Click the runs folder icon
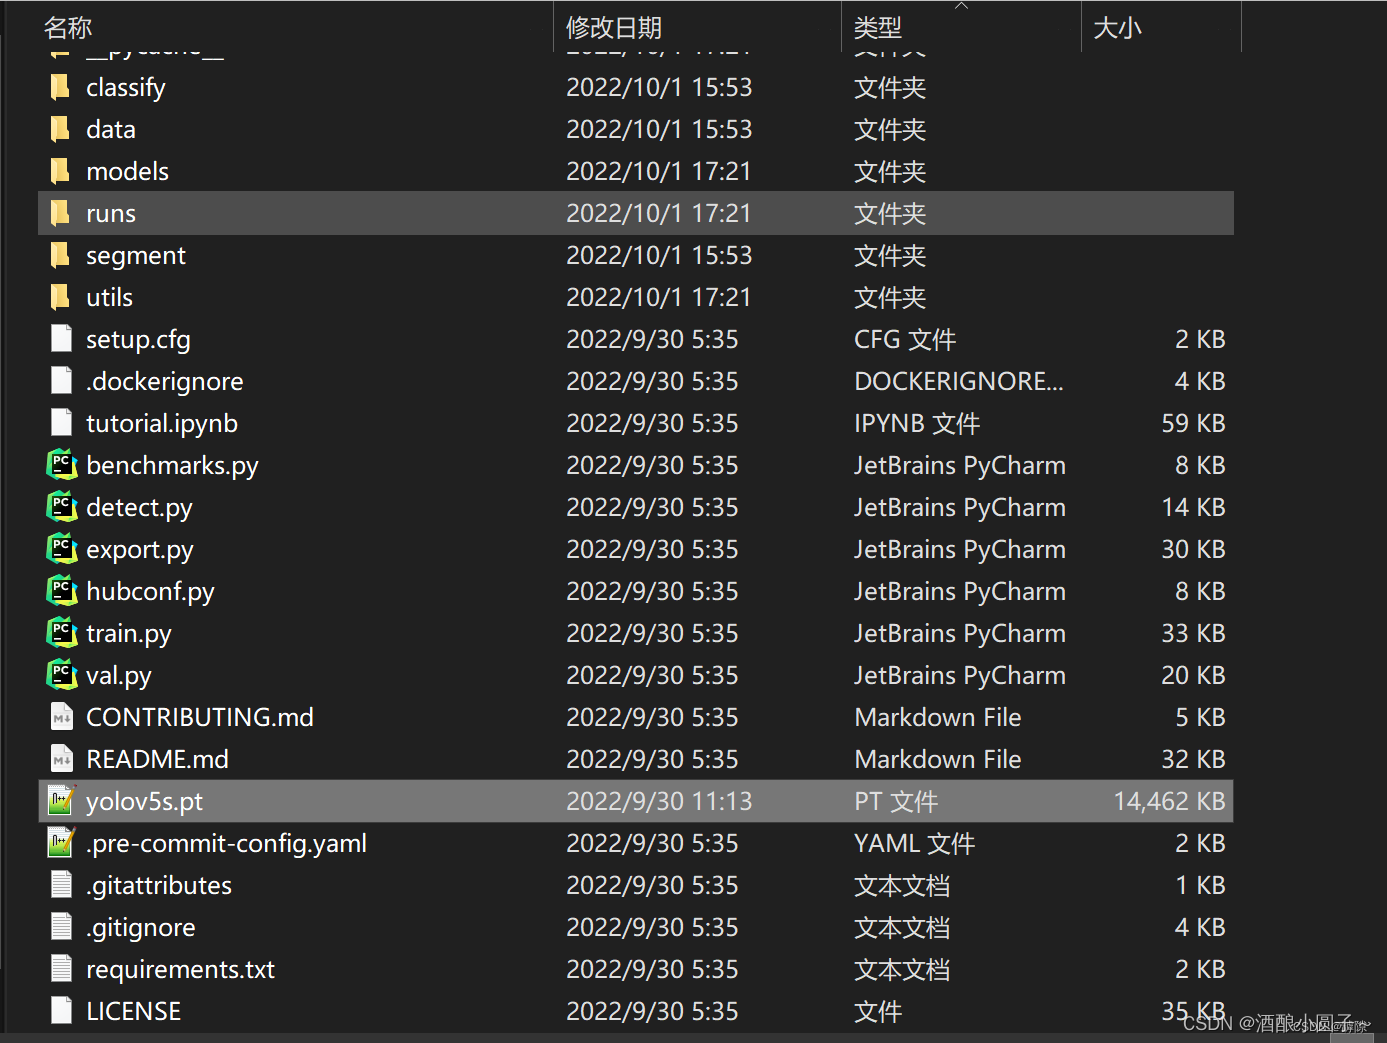This screenshot has width=1387, height=1043. [60, 213]
